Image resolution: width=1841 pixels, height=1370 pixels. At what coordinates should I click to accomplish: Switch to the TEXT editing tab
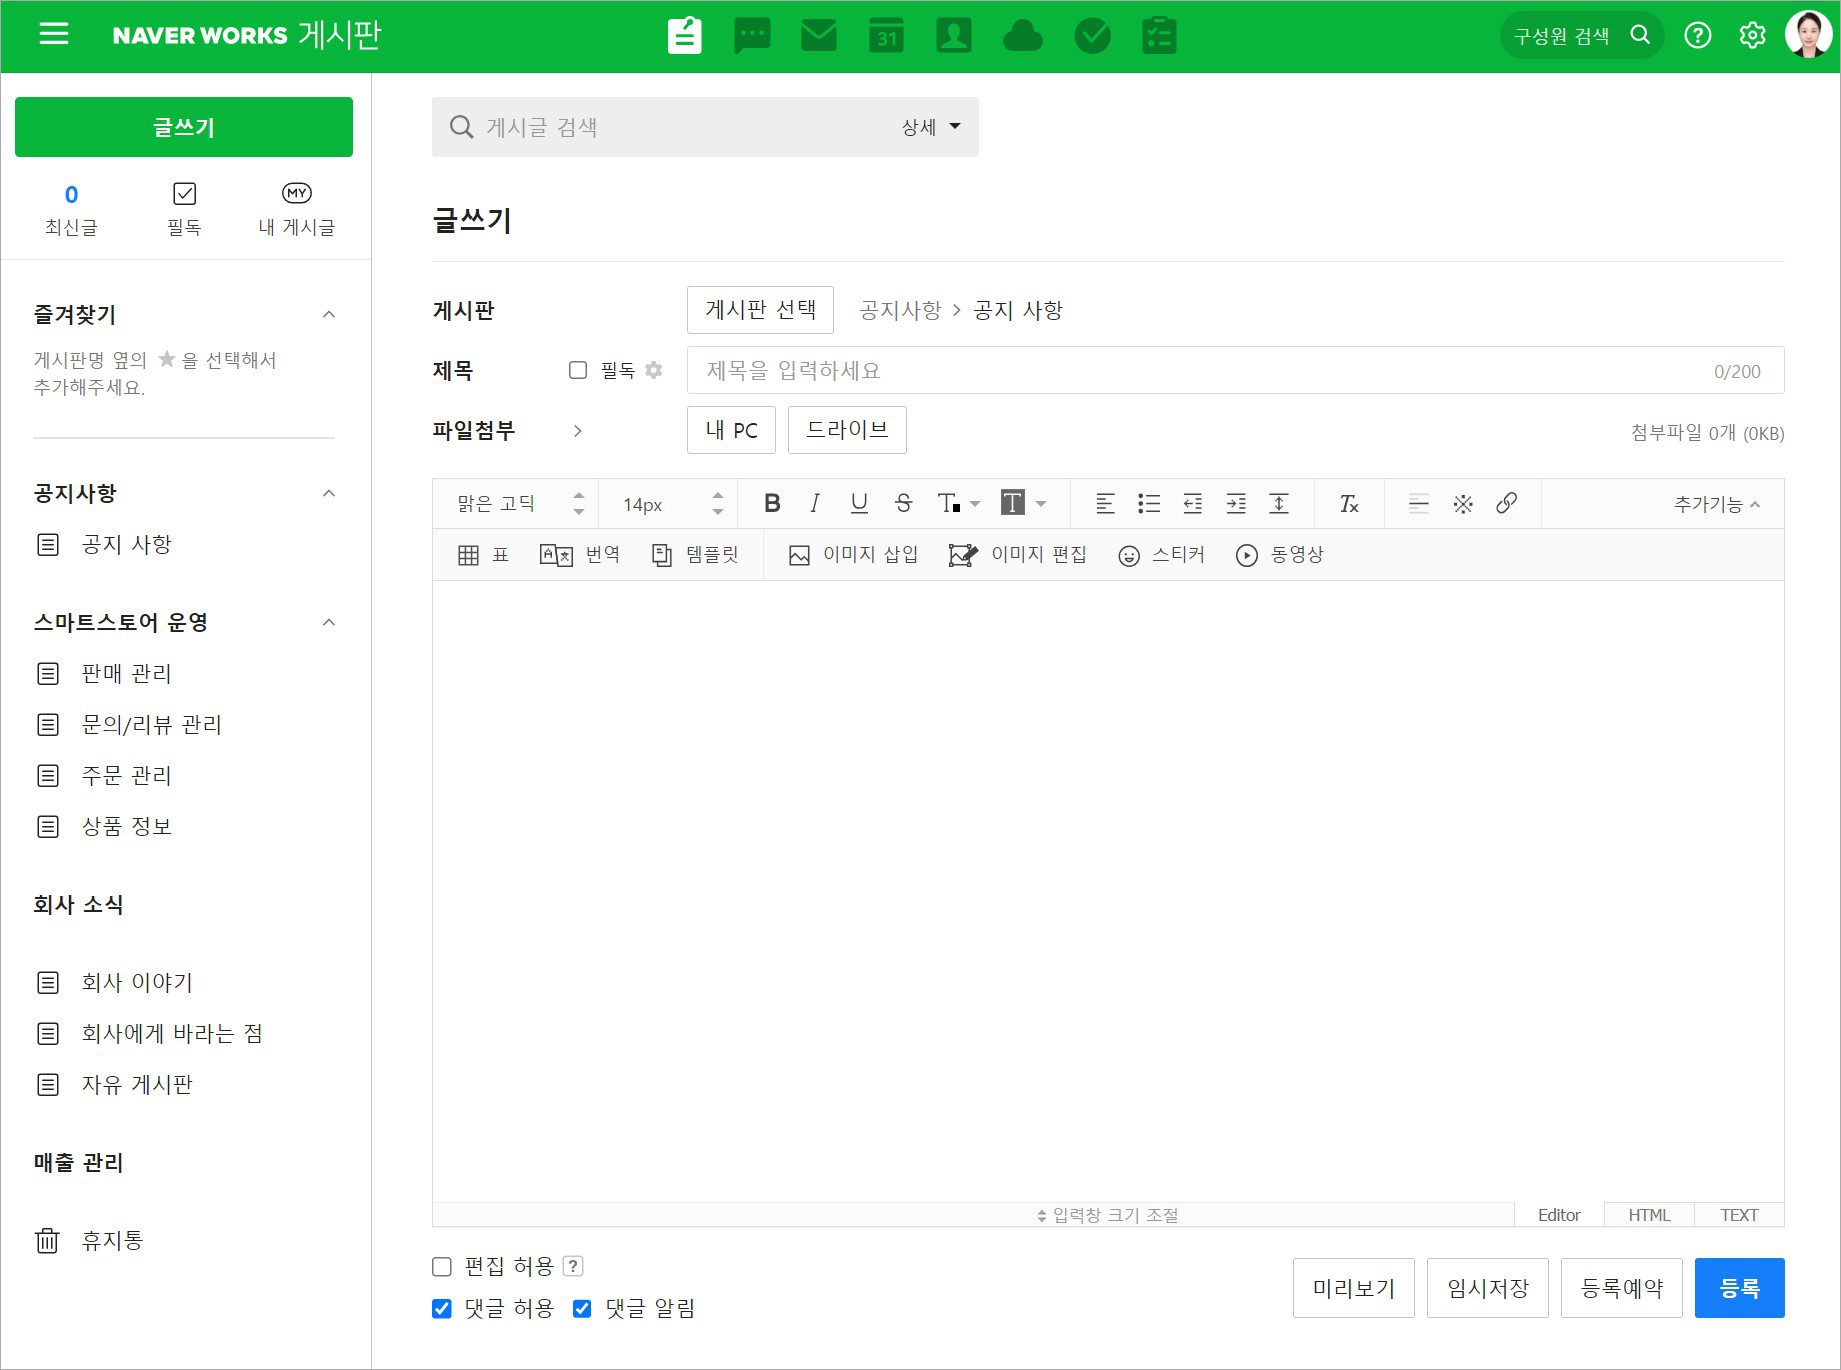tap(1739, 1214)
